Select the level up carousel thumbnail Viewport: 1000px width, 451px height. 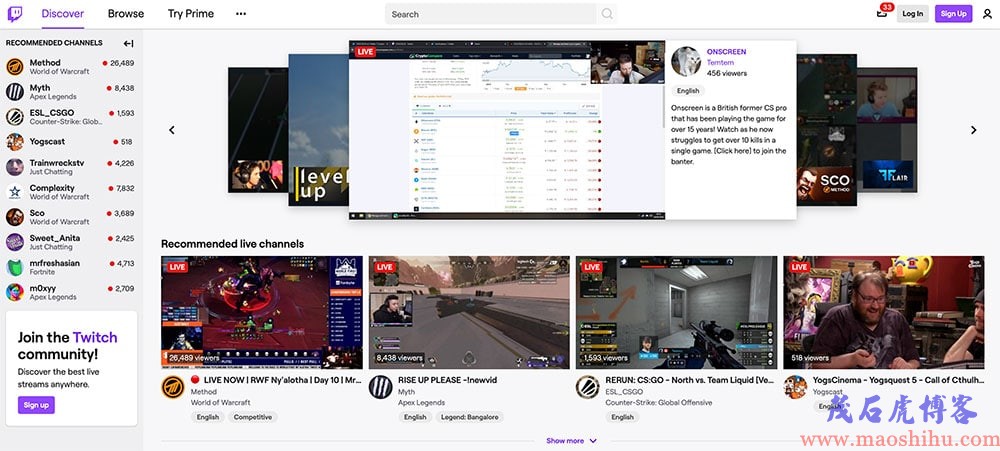coord(318,129)
